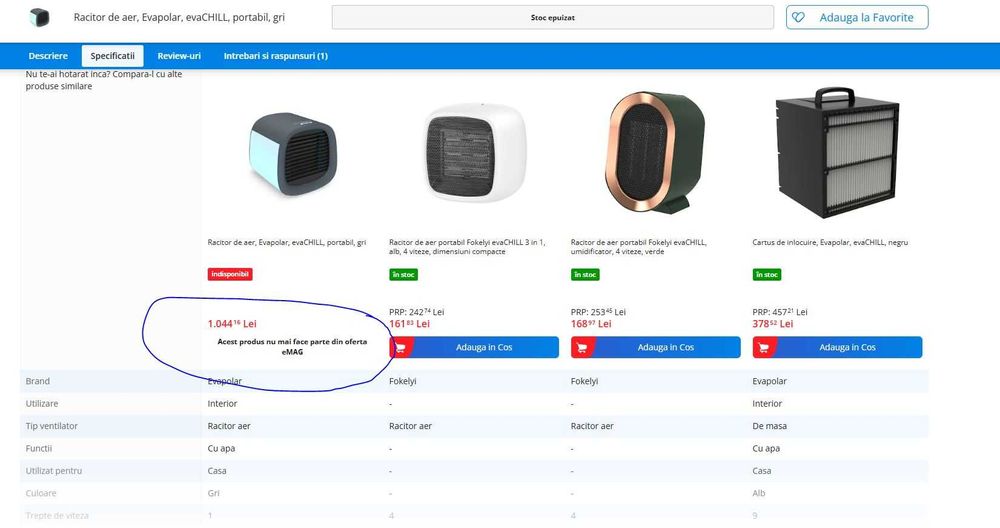Click cart icon for Evapolar cartus 378 Lei
Viewport: 1000px width, 528px height.
click(764, 348)
